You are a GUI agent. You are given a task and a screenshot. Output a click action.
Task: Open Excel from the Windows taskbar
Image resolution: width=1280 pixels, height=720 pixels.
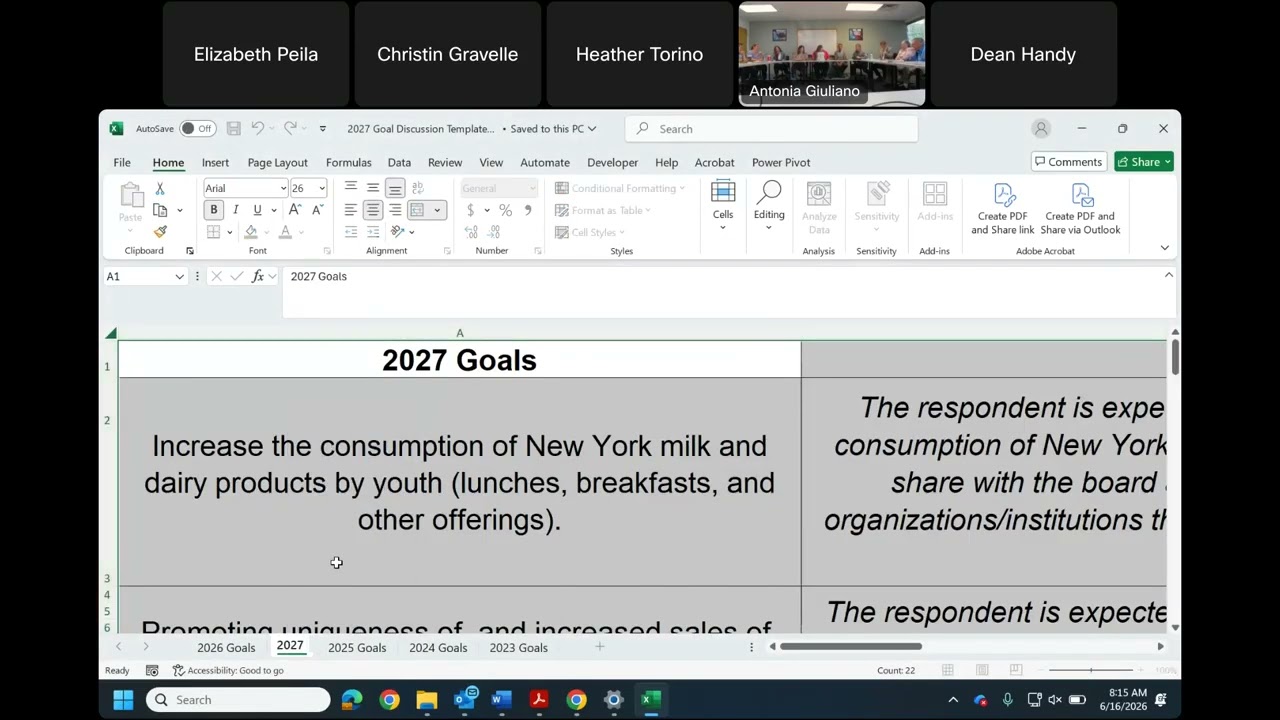(651, 700)
